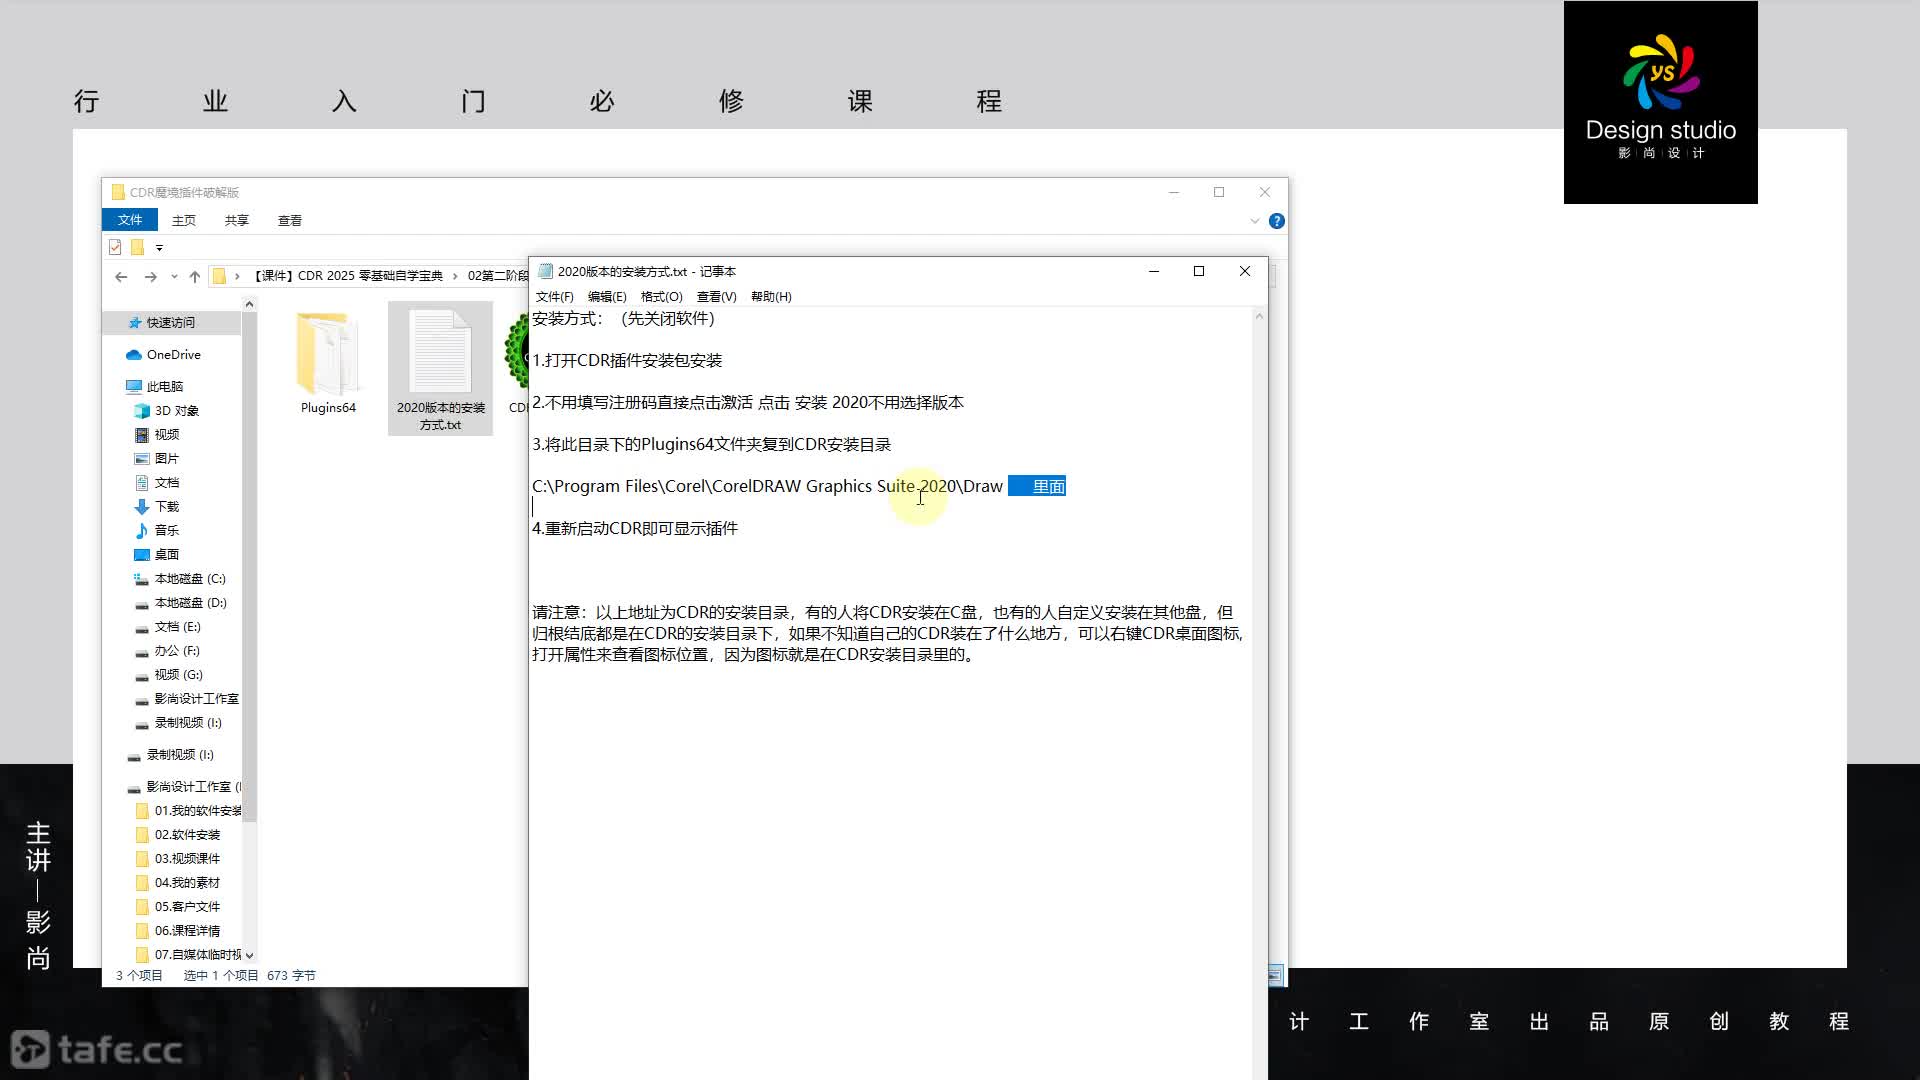Viewport: 1920px width, 1080px height.
Task: Open the 帮助(H) menu in Notepad
Action: click(x=771, y=297)
